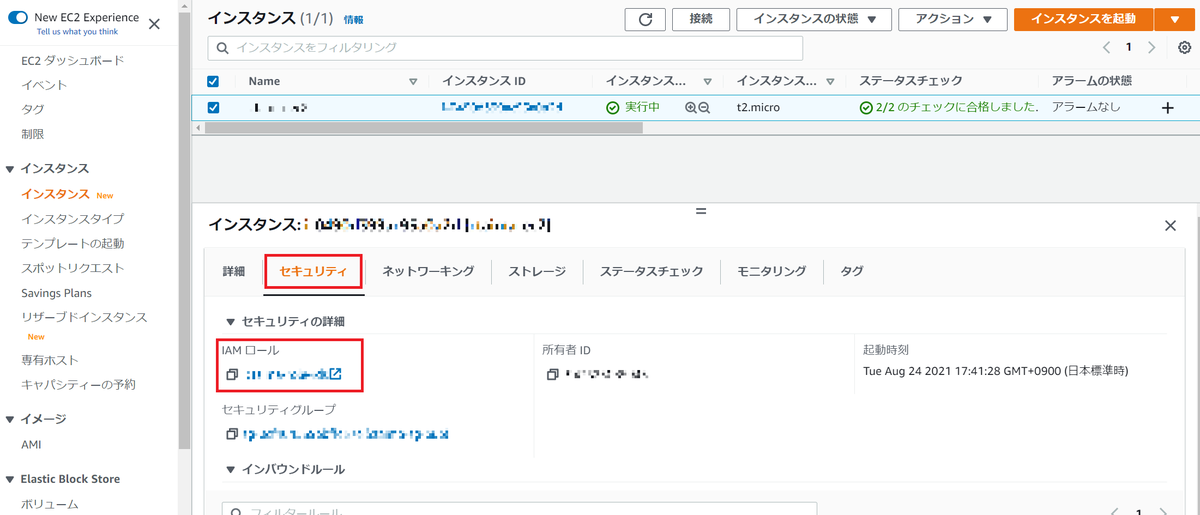
Task: Open Savings Plans in sidebar
Action: (56, 293)
